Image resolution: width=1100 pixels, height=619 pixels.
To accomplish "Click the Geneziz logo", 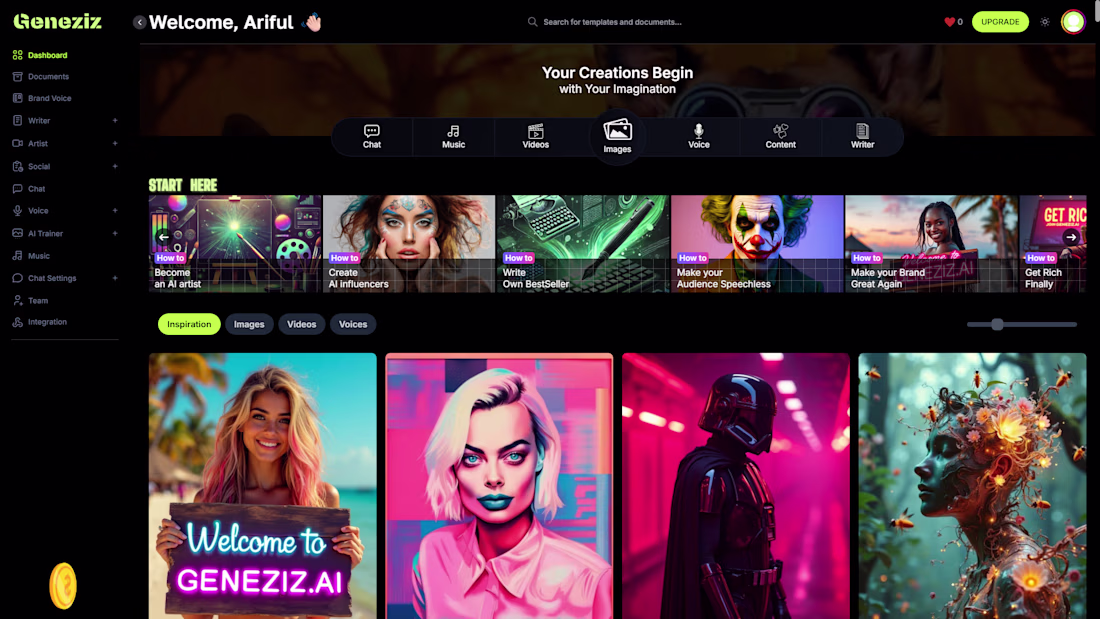I will (58, 22).
